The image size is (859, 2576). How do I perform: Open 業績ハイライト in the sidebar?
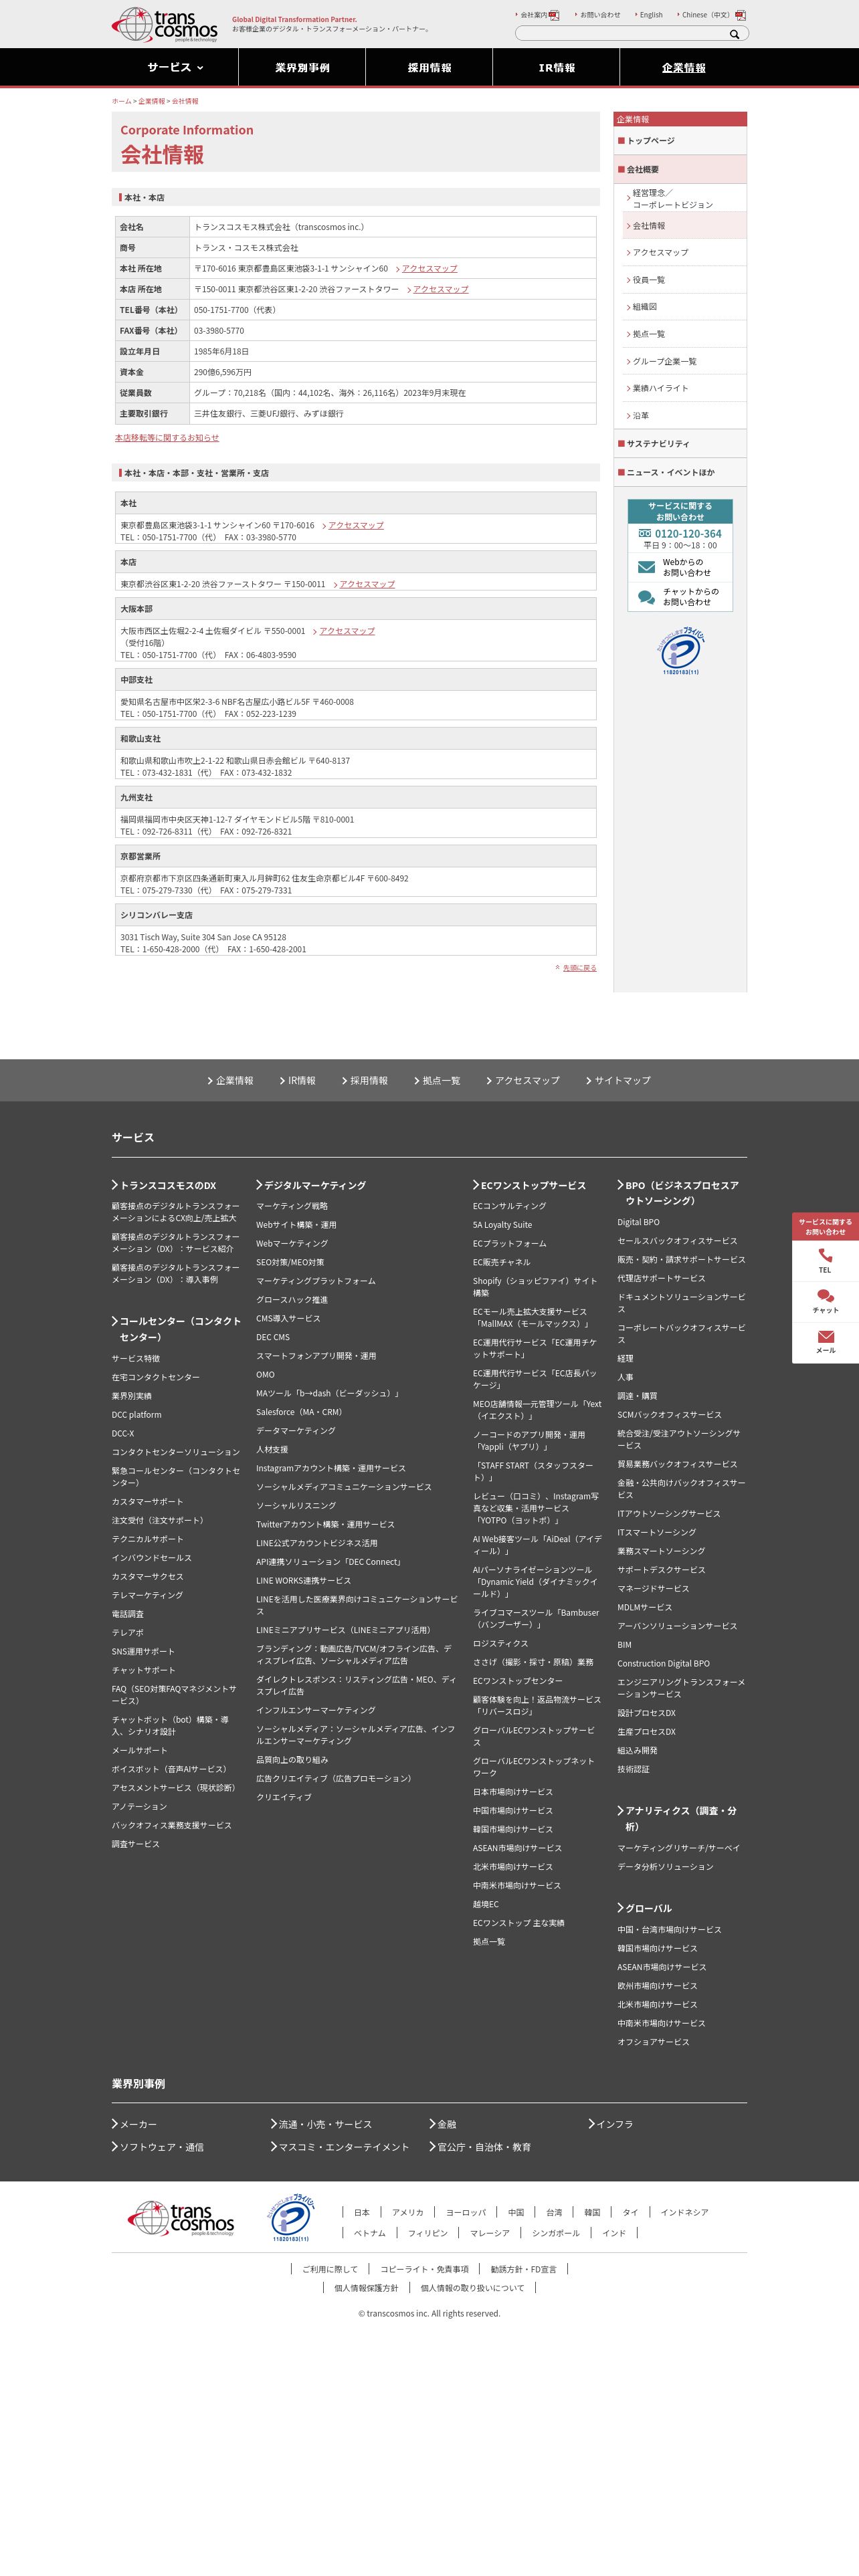coord(684,388)
